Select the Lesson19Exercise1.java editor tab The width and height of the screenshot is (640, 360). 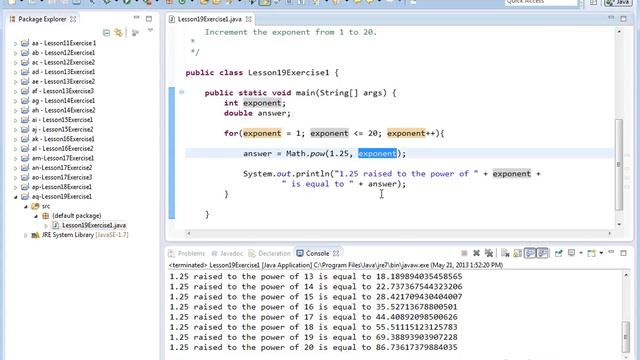[x=209, y=19]
